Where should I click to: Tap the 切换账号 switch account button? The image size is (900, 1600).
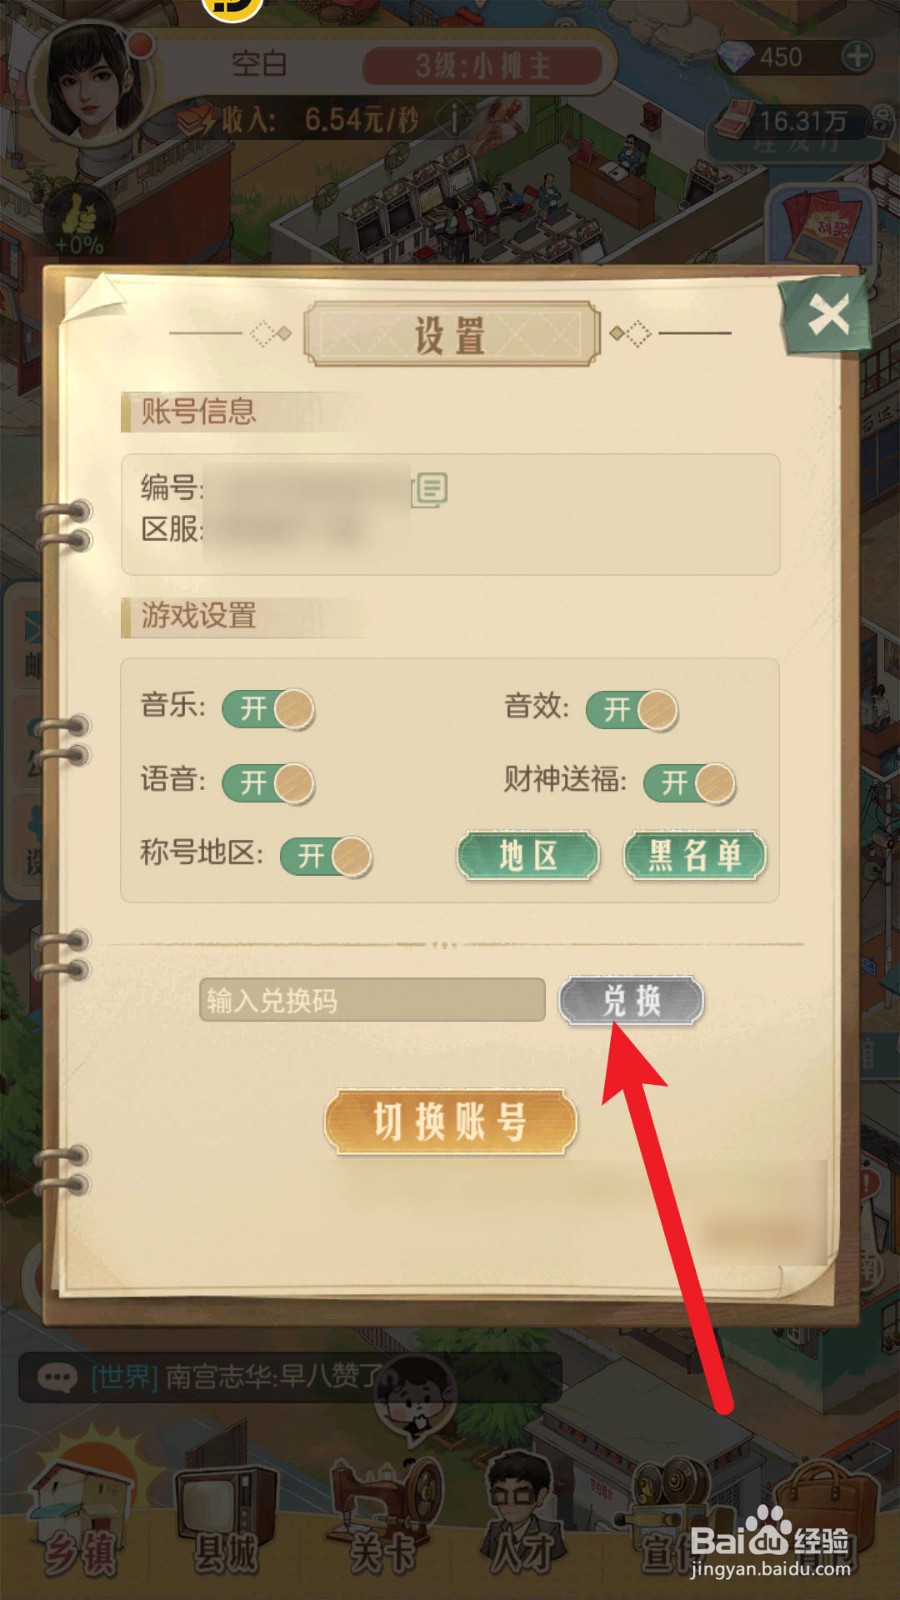pyautogui.click(x=450, y=1122)
